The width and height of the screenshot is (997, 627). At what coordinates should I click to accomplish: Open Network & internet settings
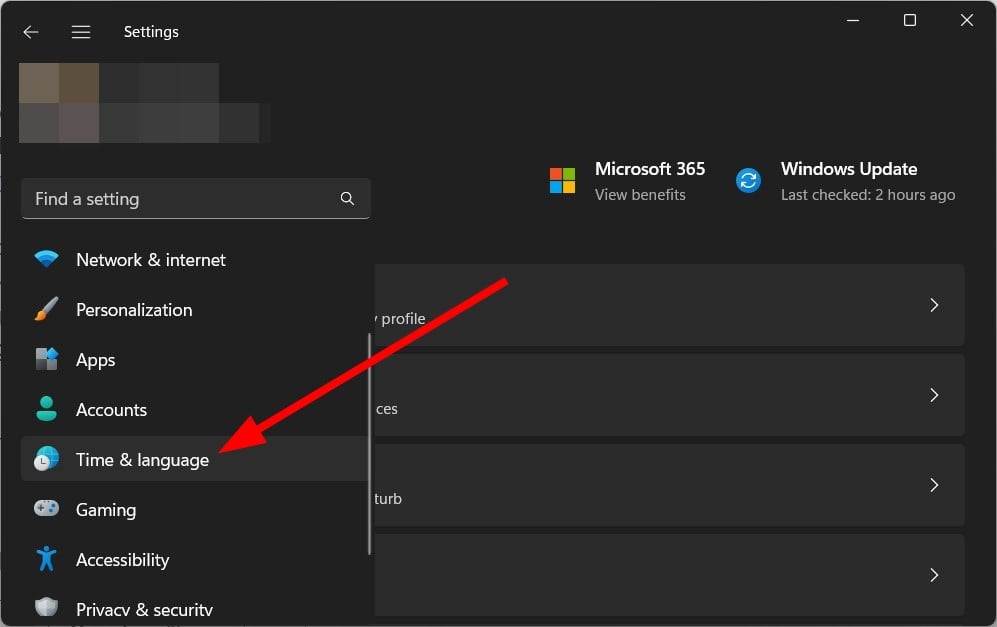[195, 259]
